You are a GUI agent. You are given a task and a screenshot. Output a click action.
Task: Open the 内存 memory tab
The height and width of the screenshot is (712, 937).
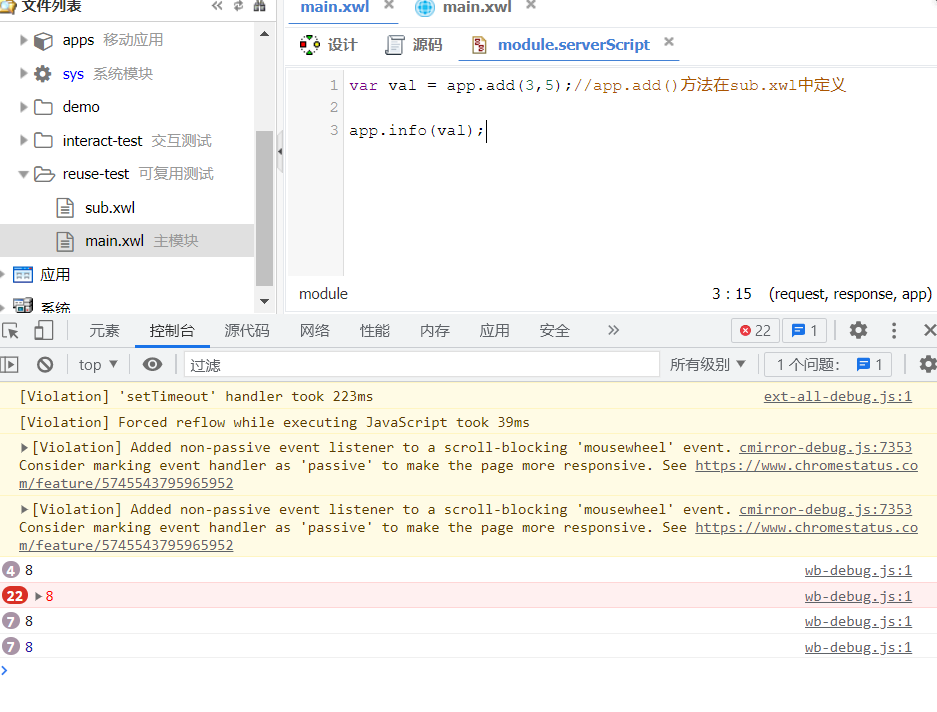tap(434, 331)
